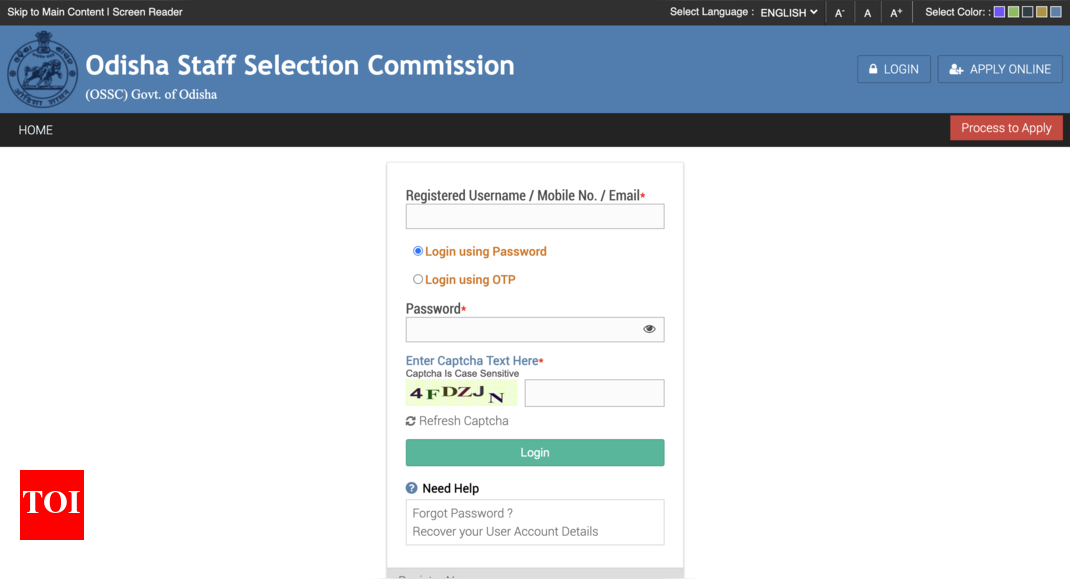Screen dimensions: 1070x579
Task: Click the green Login button
Action: point(534,453)
